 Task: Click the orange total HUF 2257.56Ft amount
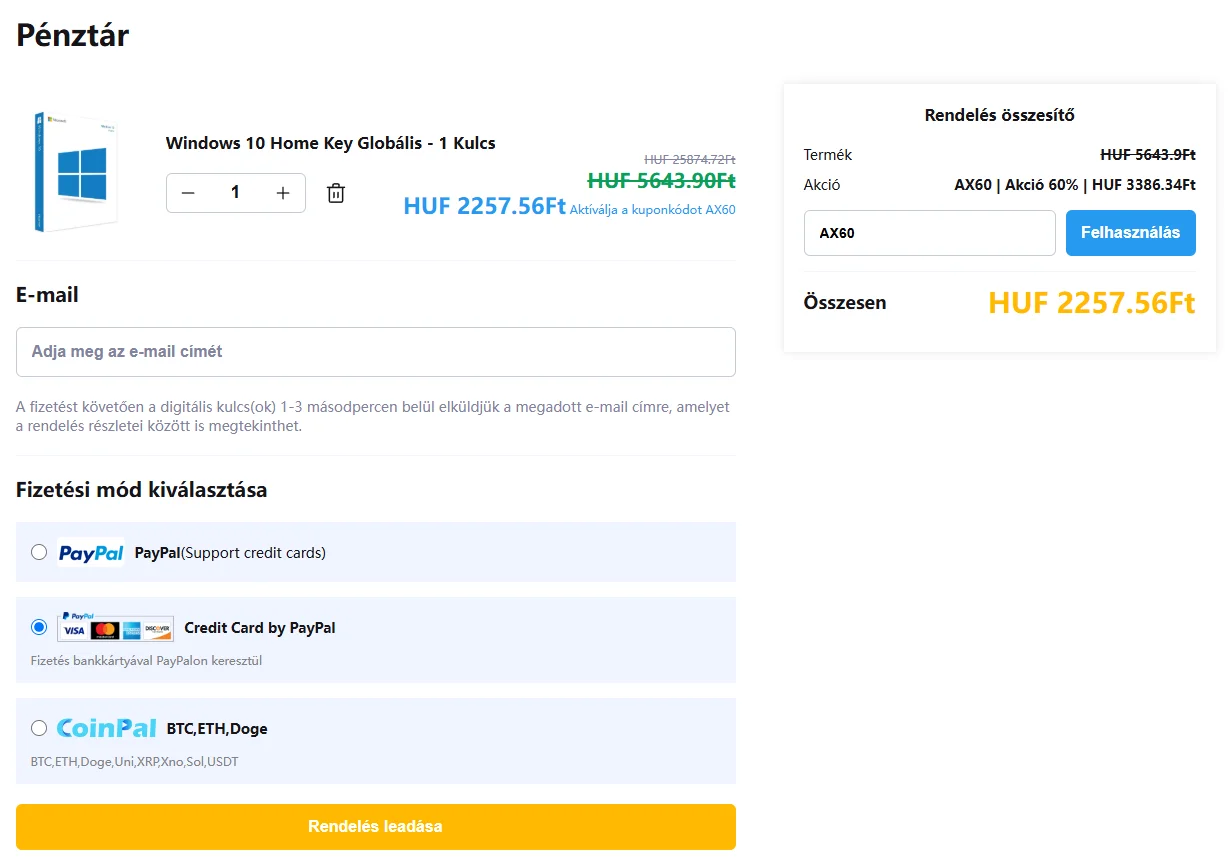(x=1091, y=303)
